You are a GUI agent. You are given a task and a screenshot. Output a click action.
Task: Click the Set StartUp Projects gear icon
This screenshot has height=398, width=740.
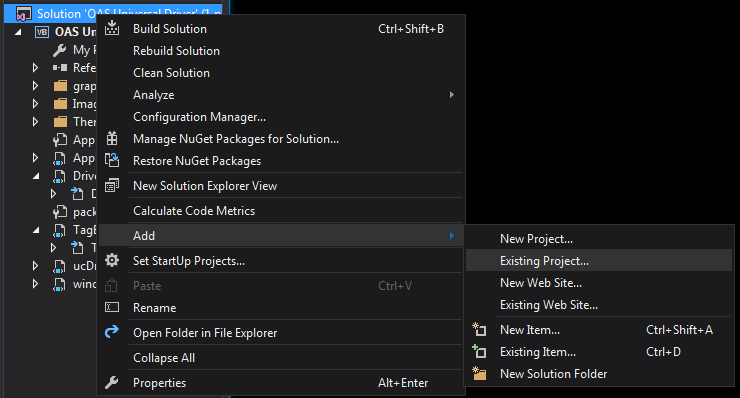tap(112, 260)
